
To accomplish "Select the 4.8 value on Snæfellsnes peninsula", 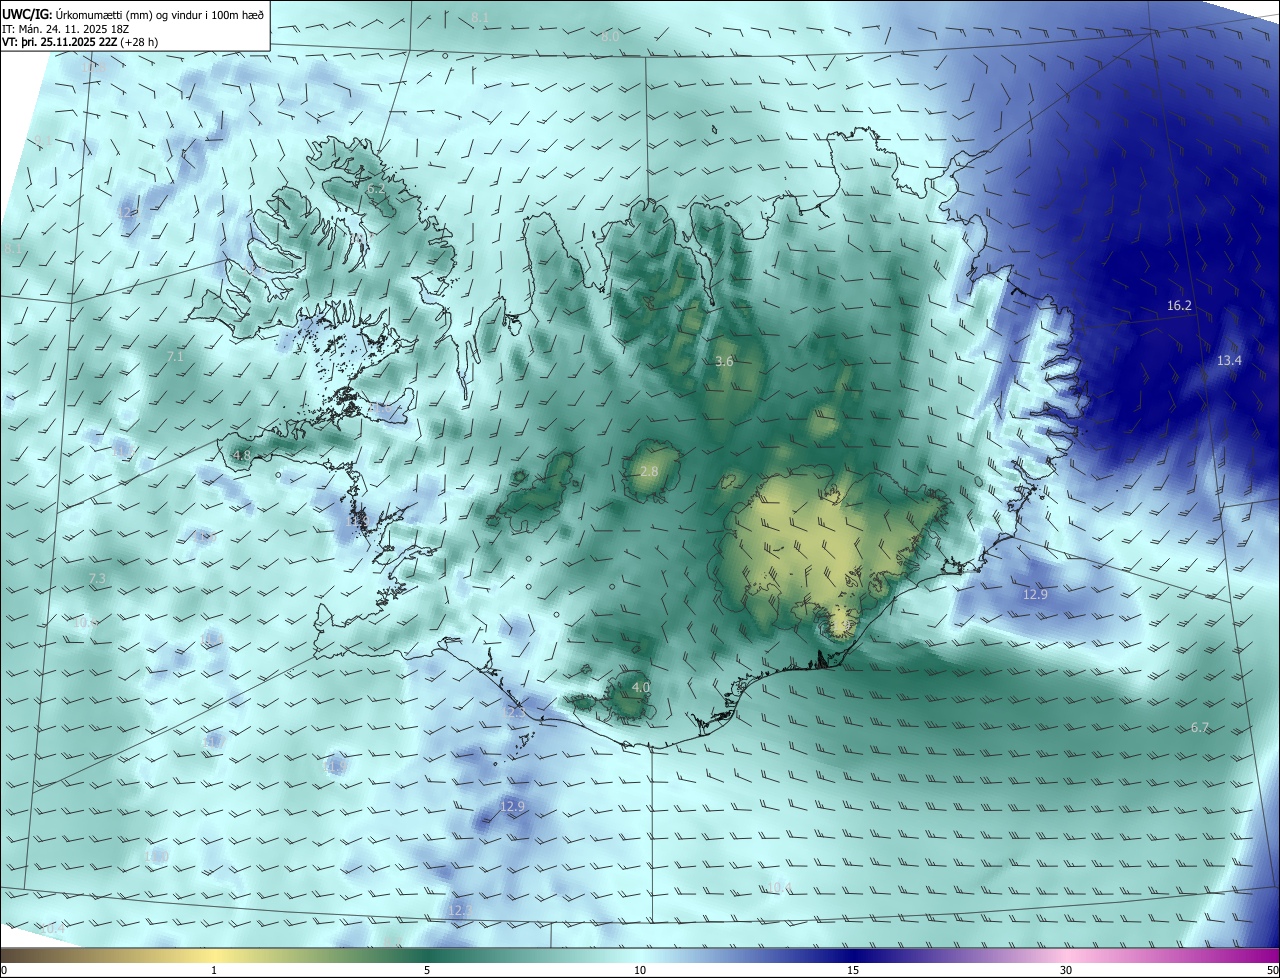I will (241, 455).
